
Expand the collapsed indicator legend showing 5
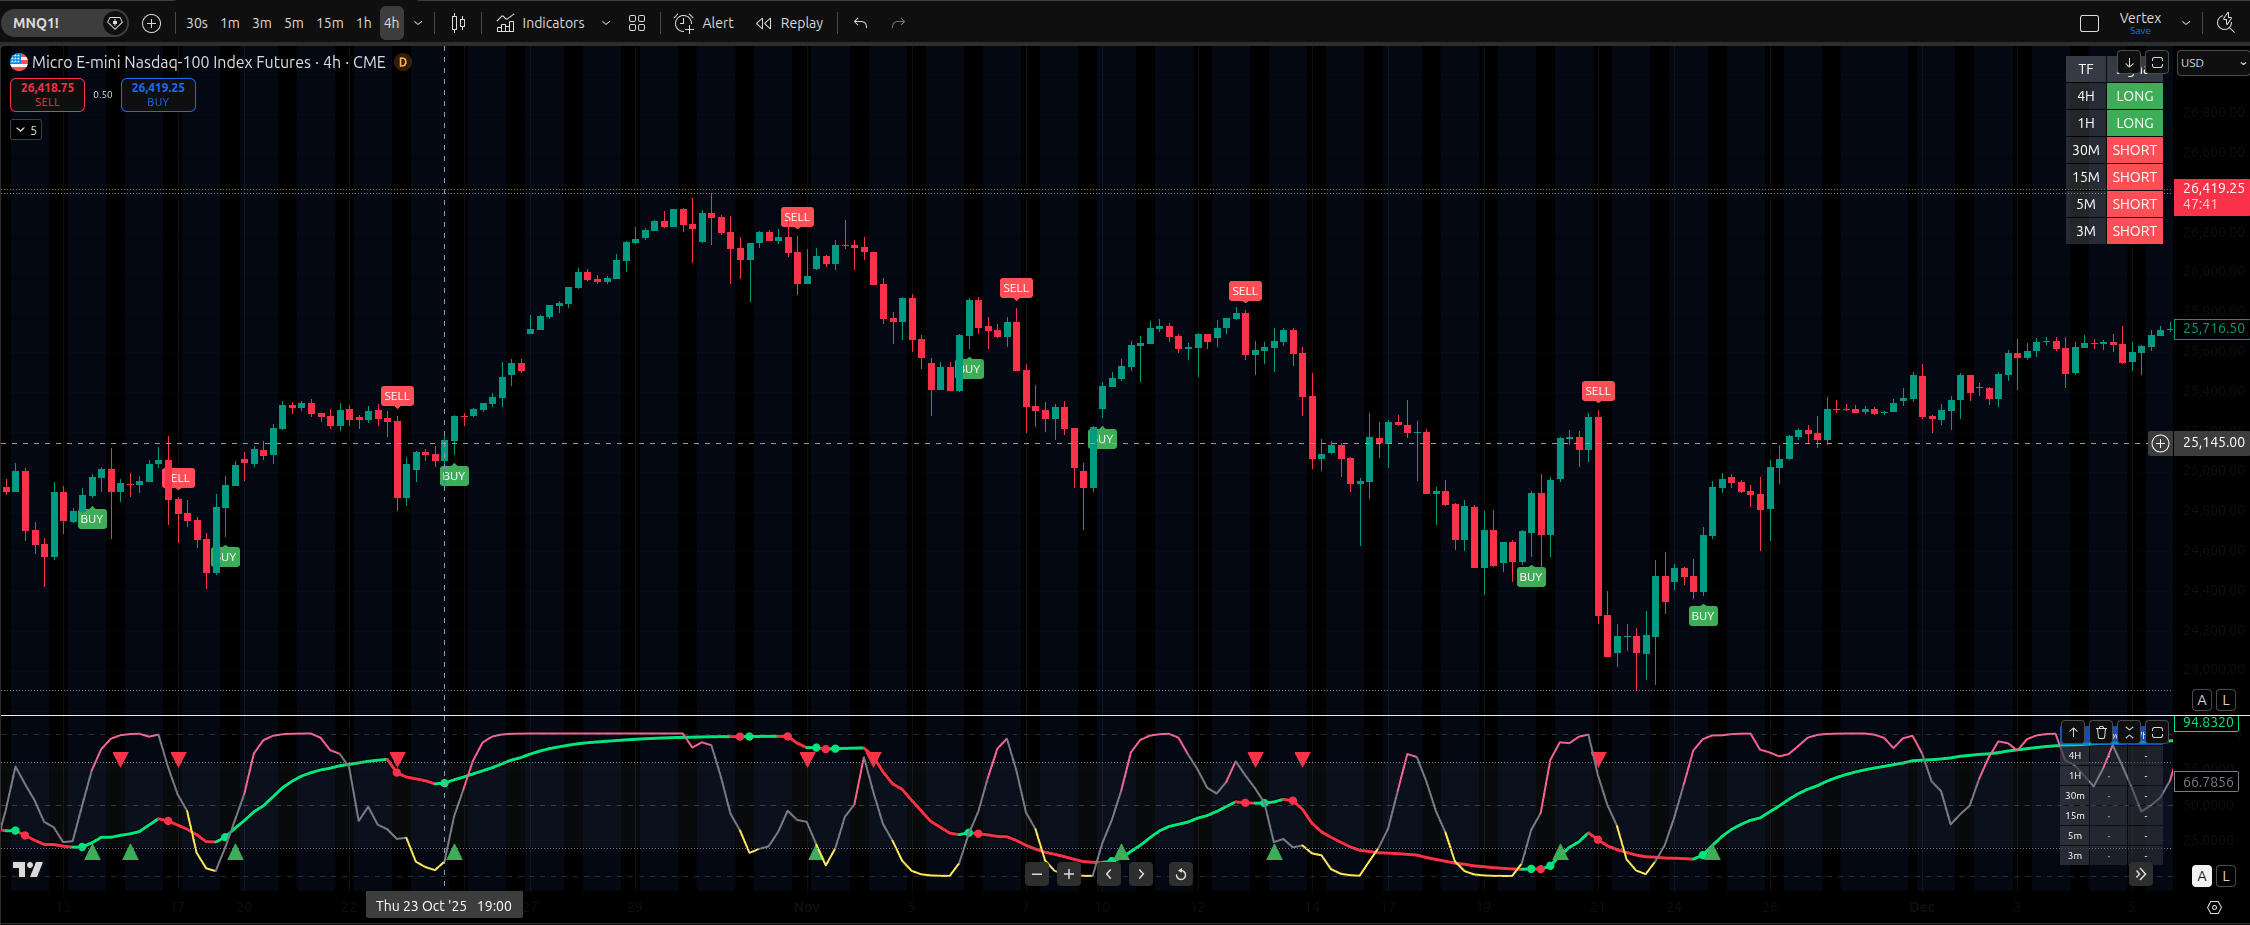coord(26,130)
